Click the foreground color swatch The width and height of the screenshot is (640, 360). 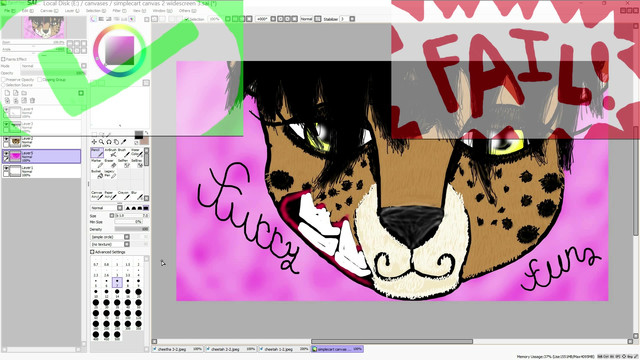point(139,135)
